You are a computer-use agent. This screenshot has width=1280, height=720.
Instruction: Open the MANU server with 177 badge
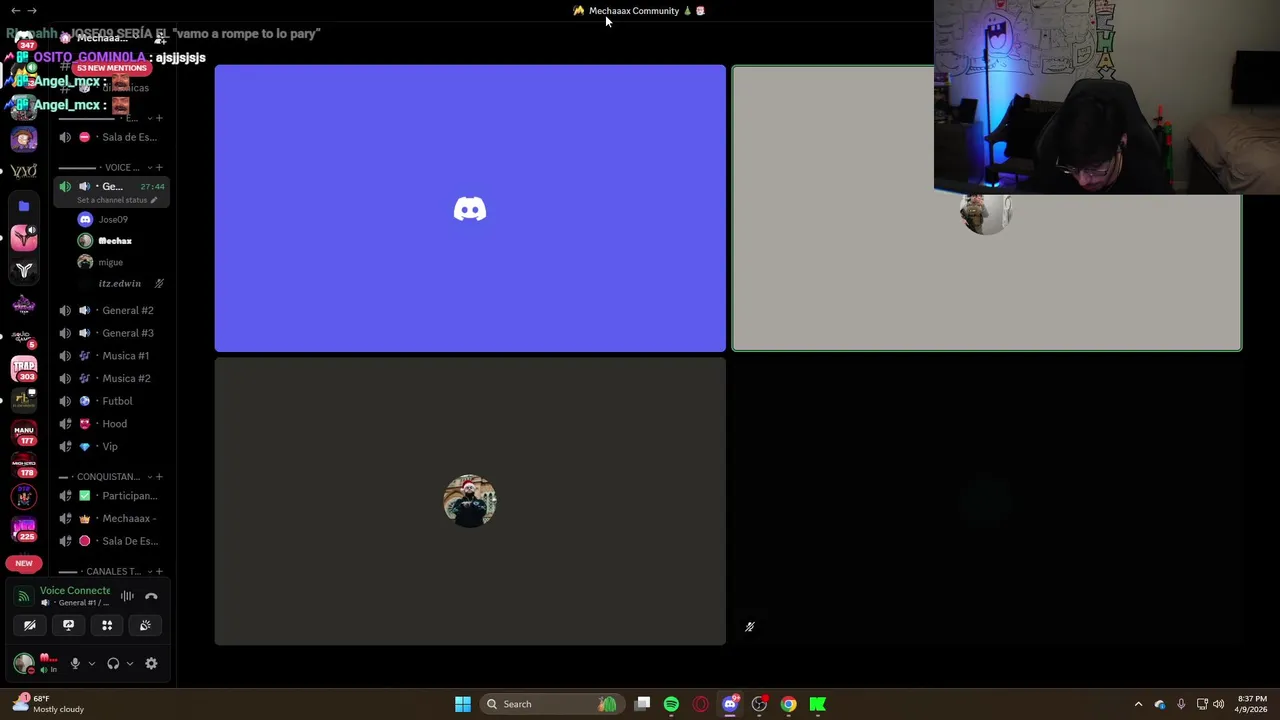point(24,433)
